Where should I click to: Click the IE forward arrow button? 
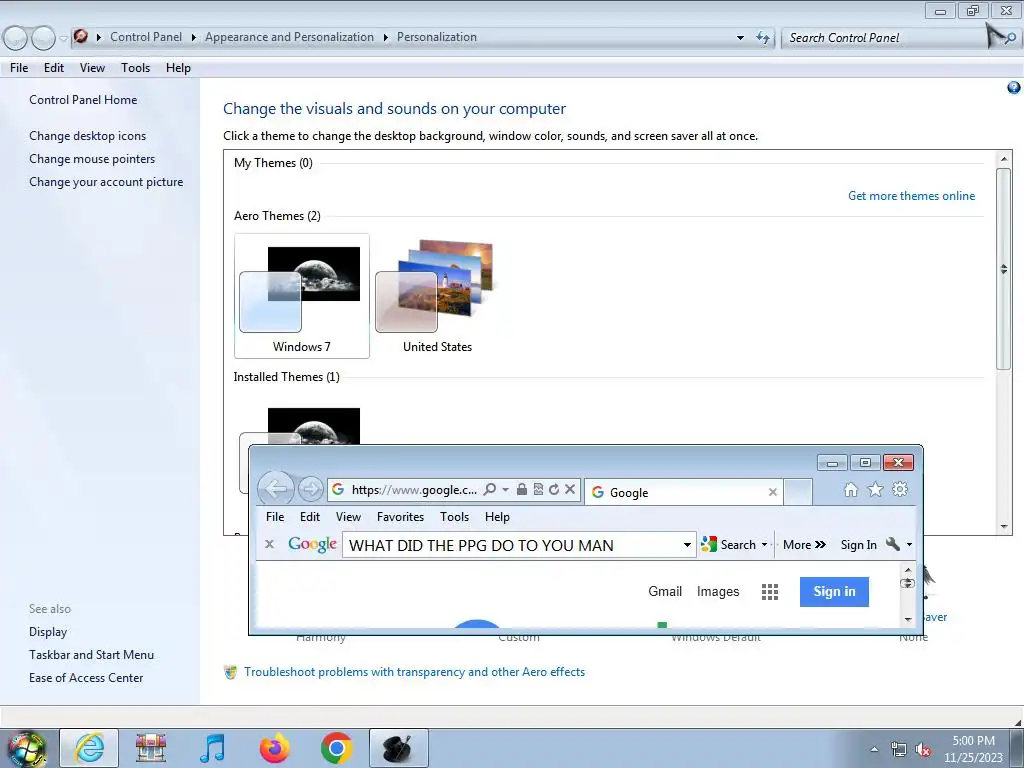coord(310,488)
